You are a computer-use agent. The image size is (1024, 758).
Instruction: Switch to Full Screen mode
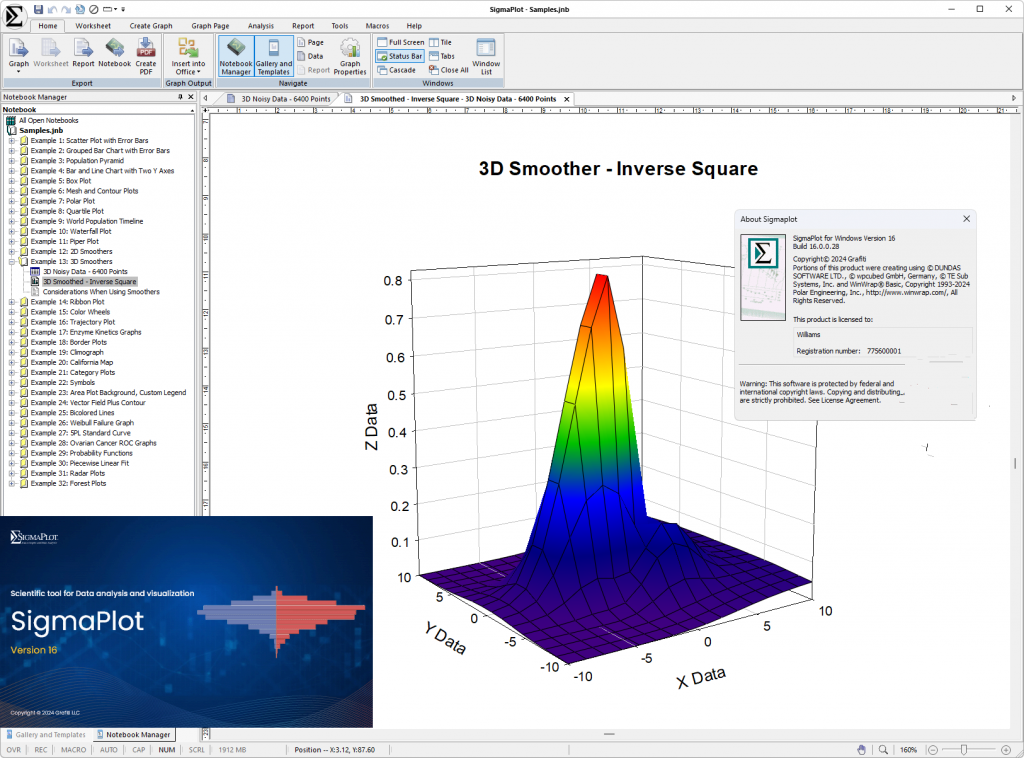click(x=400, y=42)
